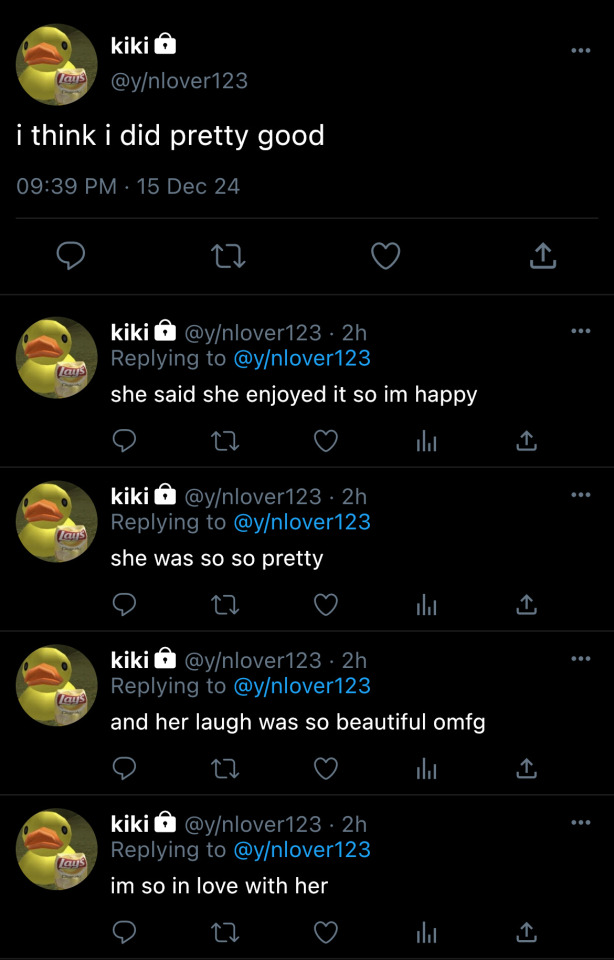This screenshot has width=614, height=960.
Task: Open the 09:39 PM · 15 Dec 24 timestamp
Action: pos(128,186)
